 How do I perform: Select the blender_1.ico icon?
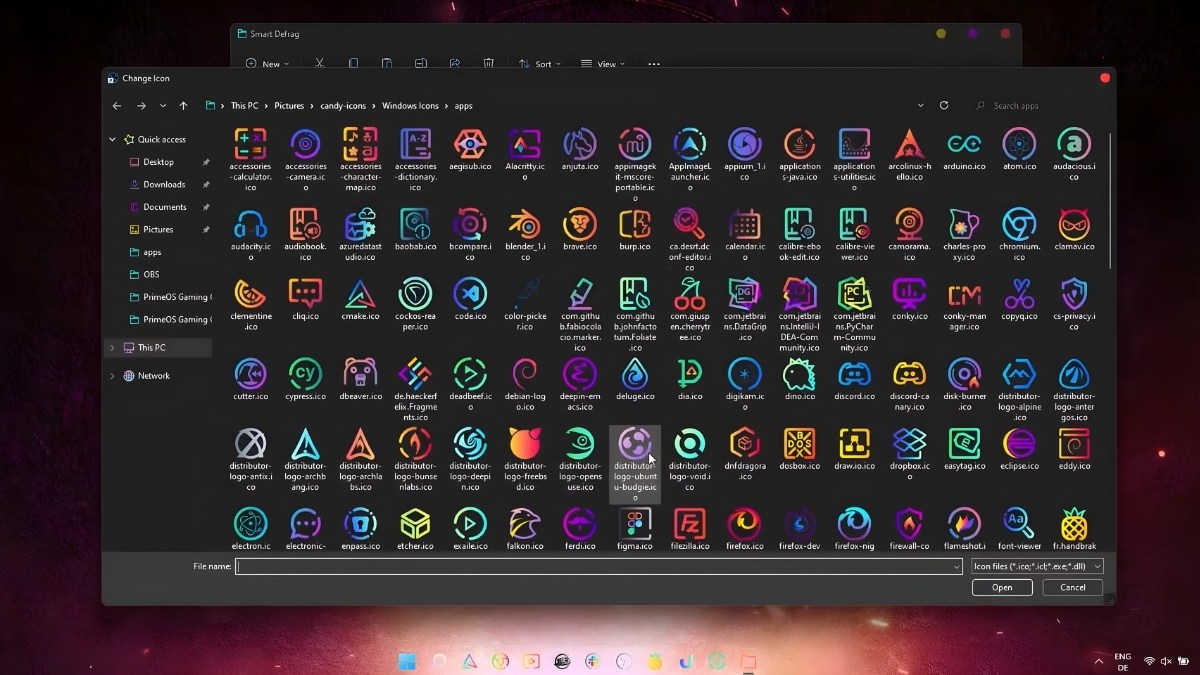point(524,235)
